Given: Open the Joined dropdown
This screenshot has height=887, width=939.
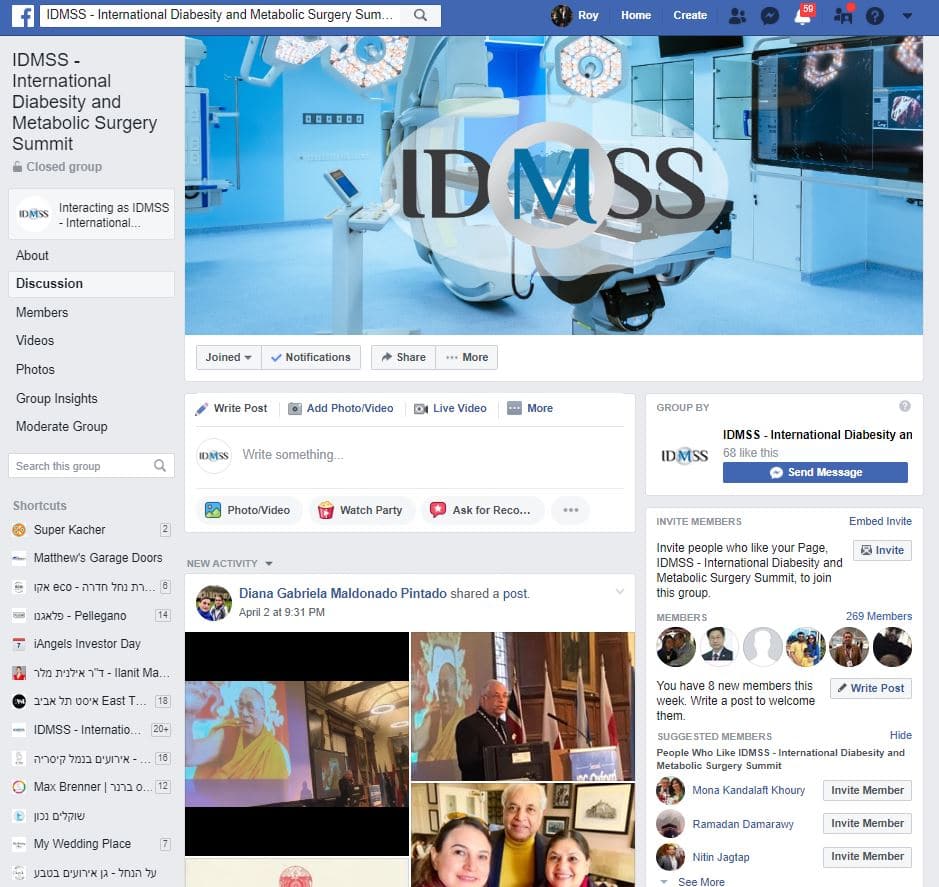Looking at the screenshot, I should 229,357.
